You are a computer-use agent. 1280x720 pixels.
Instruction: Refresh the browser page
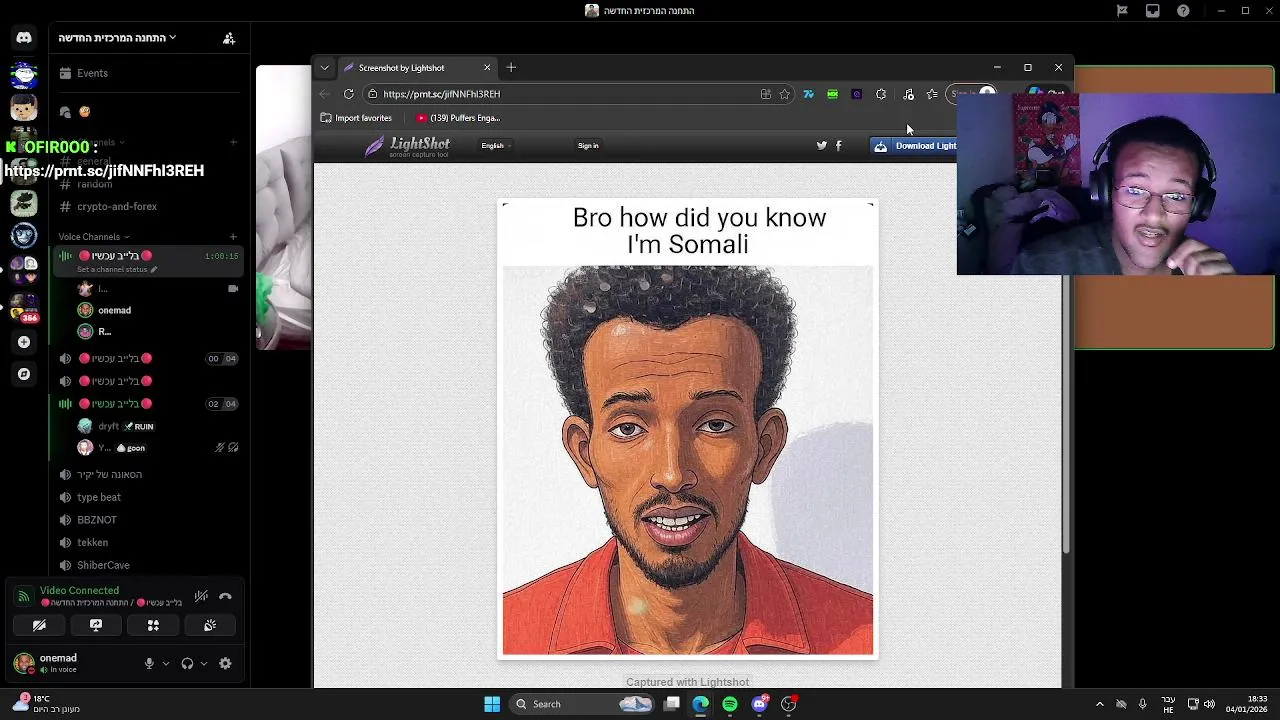348,94
